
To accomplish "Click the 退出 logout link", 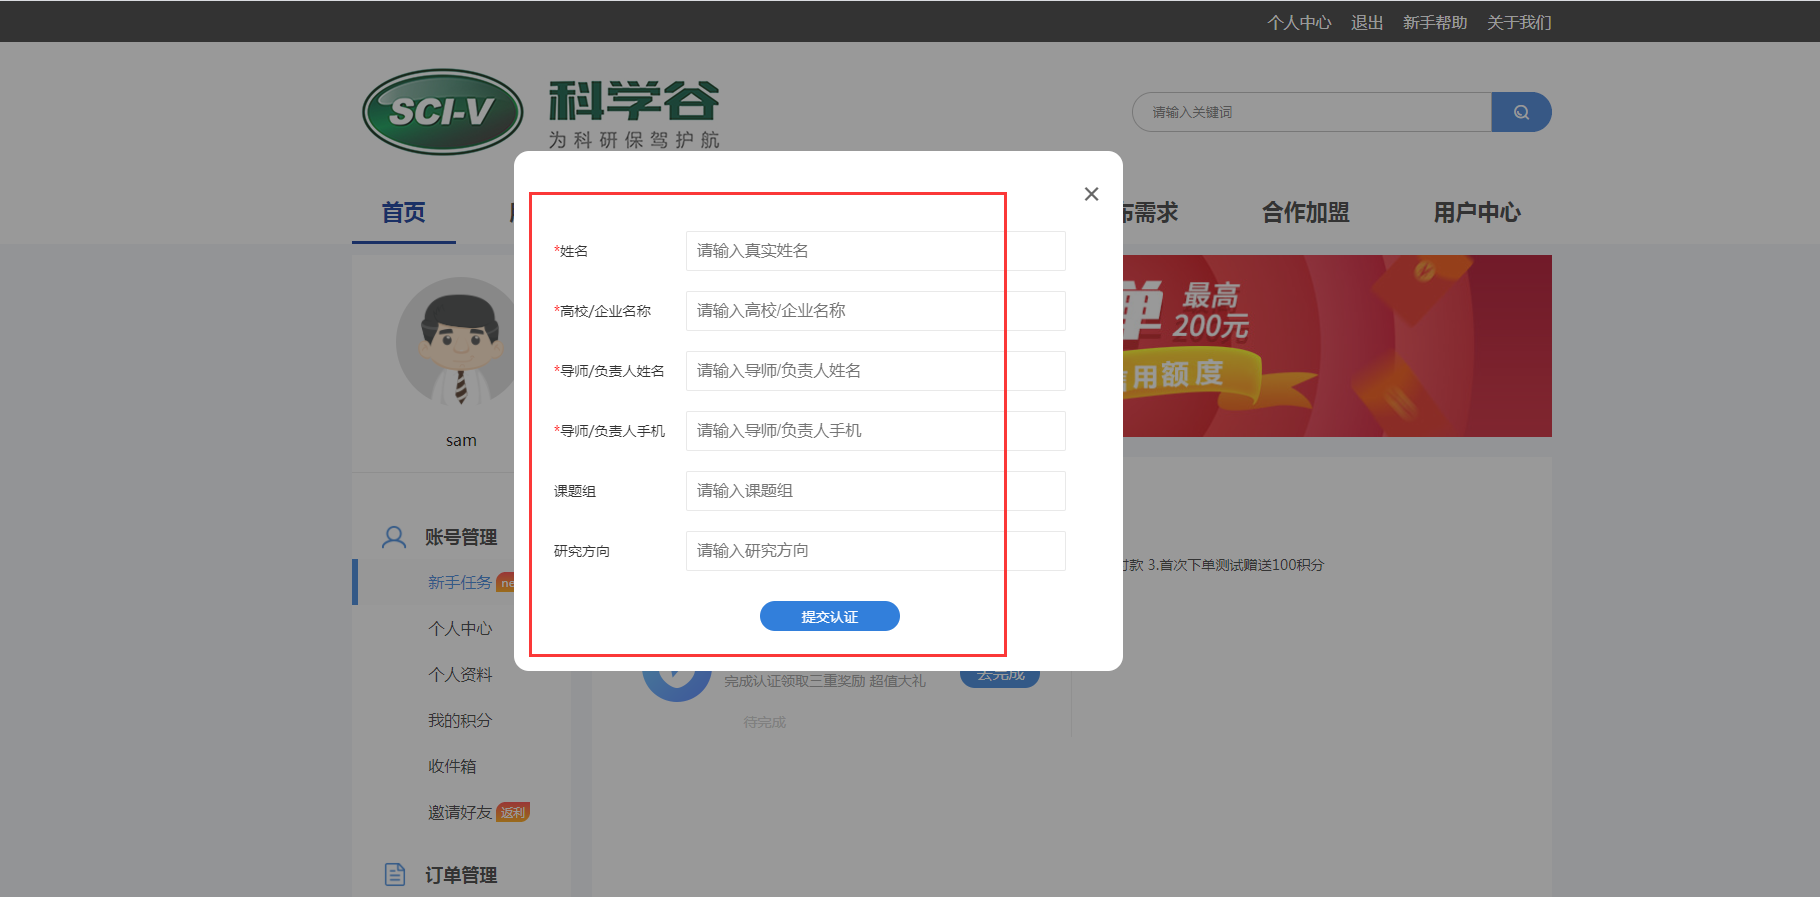I will pyautogui.click(x=1366, y=22).
